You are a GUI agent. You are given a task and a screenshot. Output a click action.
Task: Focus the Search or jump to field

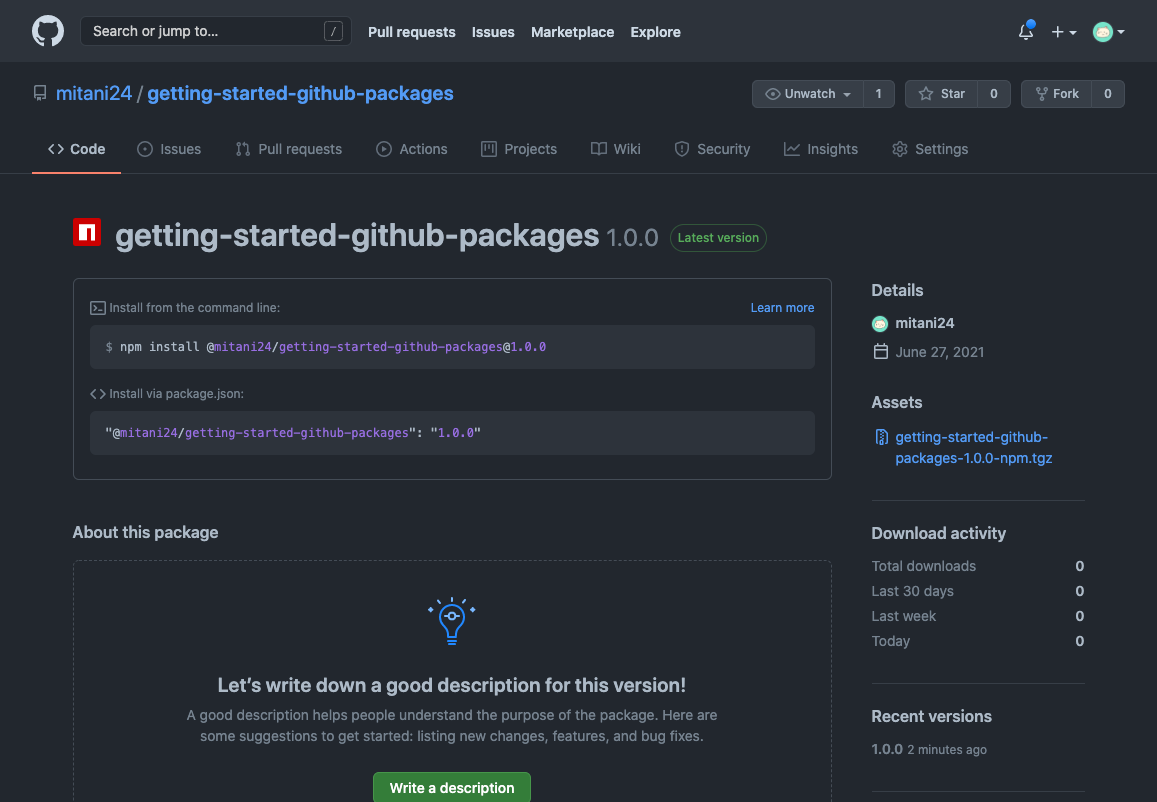(x=215, y=31)
